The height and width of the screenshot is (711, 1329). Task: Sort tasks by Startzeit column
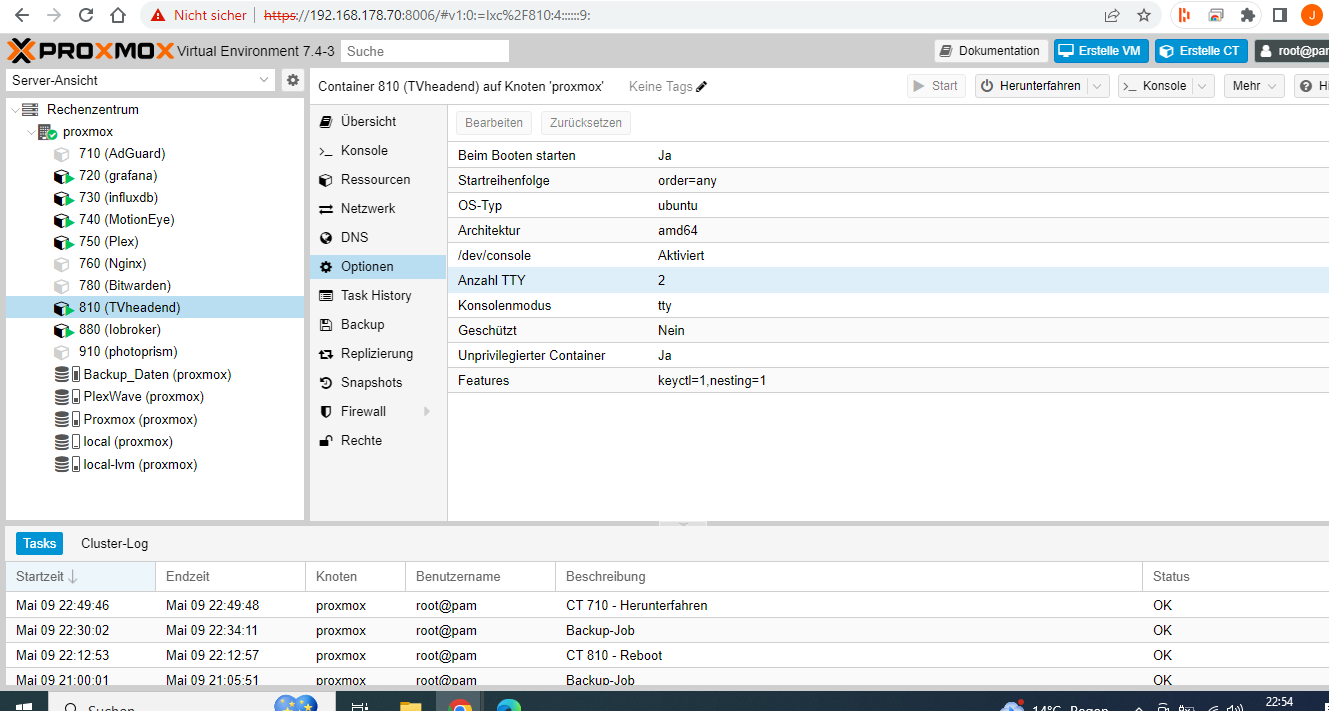point(81,576)
